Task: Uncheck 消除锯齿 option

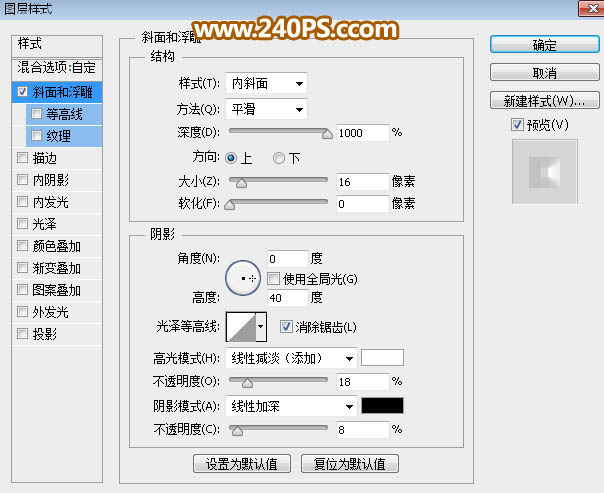Action: coord(286,327)
